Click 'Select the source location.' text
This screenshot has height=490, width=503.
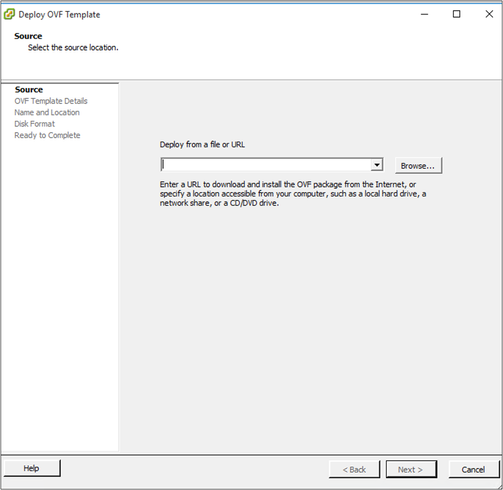(x=73, y=48)
